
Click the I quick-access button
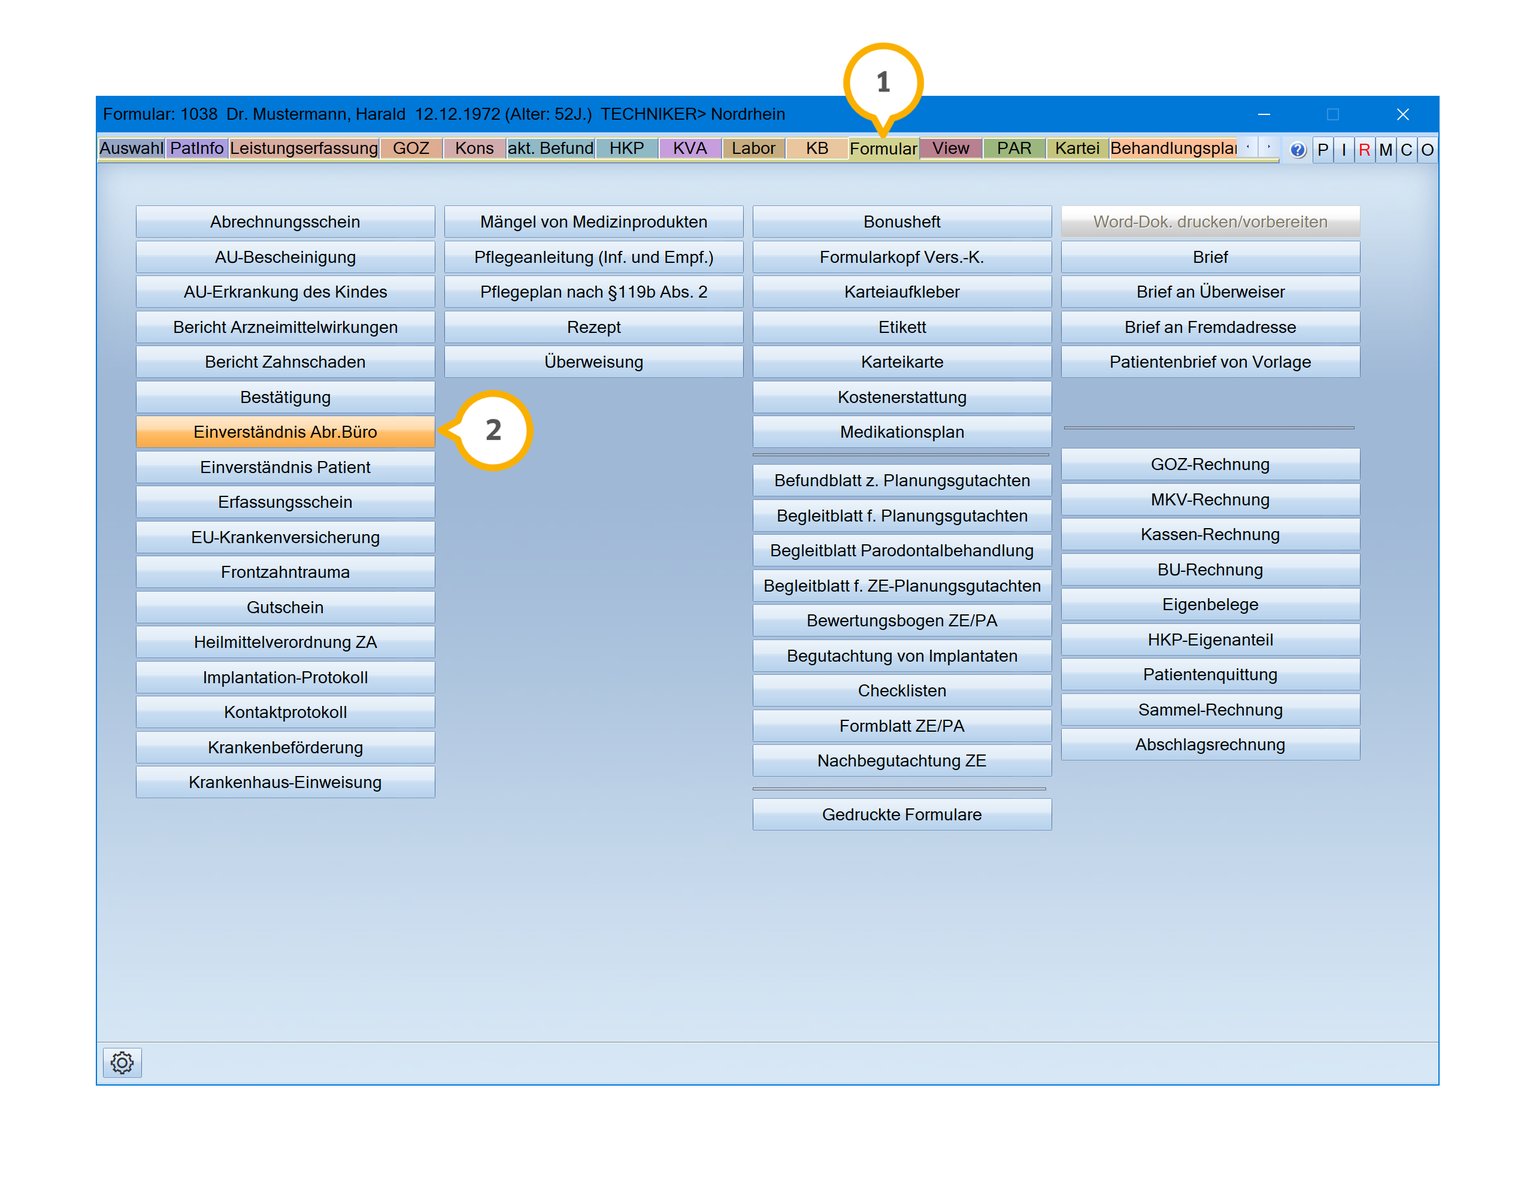(1344, 150)
